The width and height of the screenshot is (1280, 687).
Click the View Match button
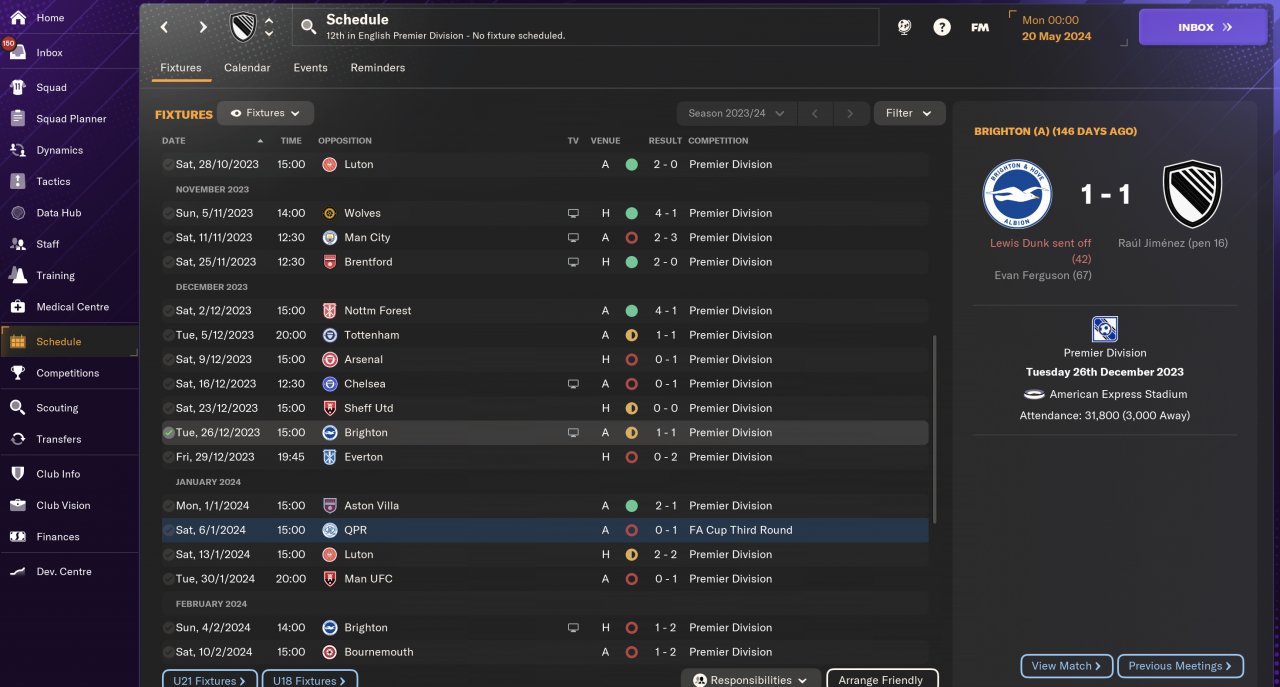1066,666
